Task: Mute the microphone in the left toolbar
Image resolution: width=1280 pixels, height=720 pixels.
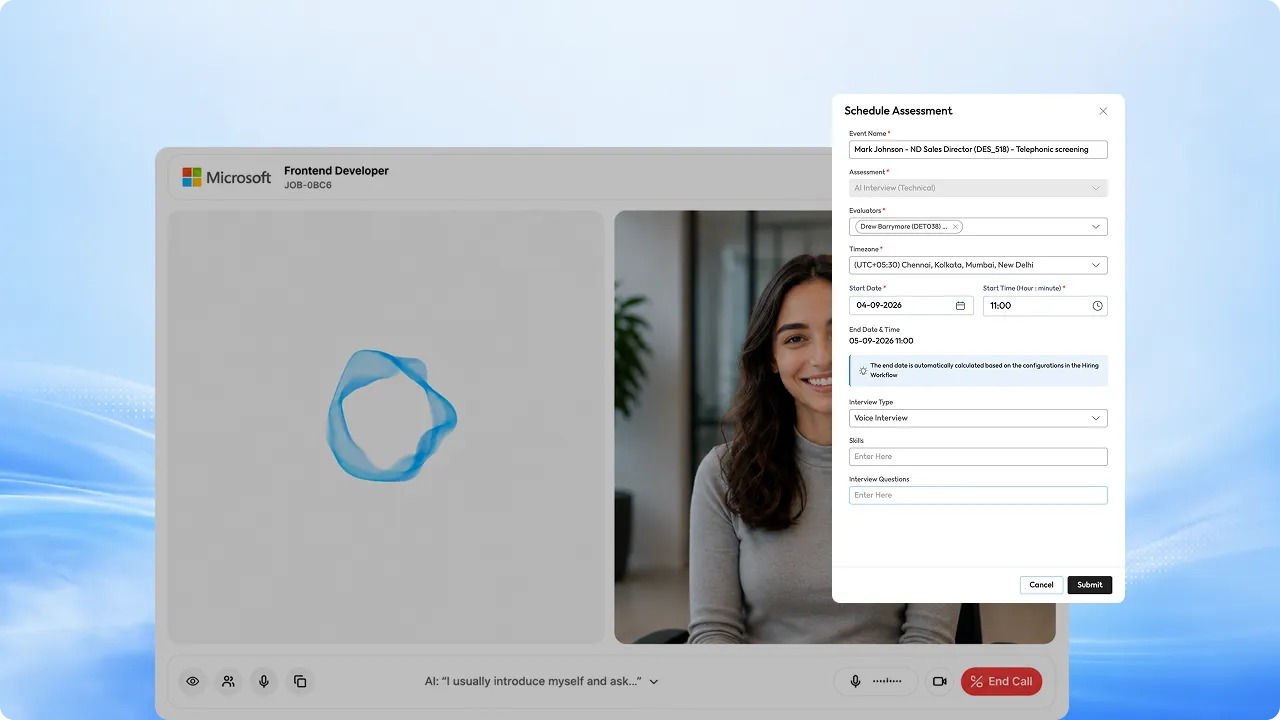Action: (264, 681)
